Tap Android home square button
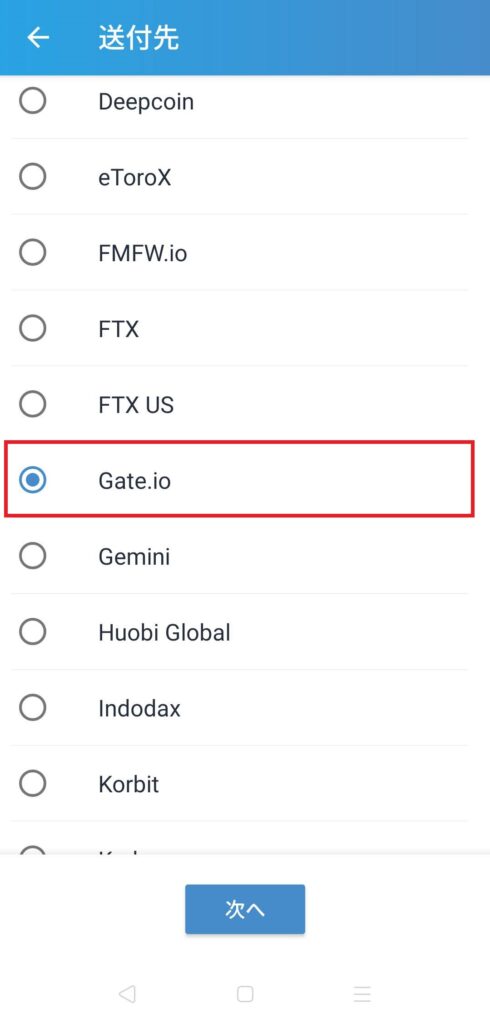Screen dimensions: 490x1024 click(x=245, y=993)
